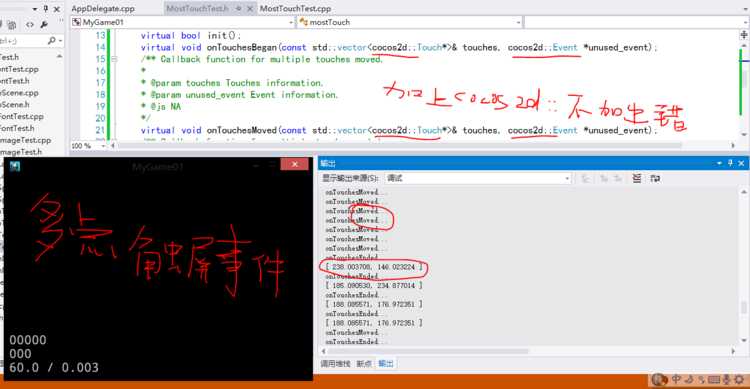Image resolution: width=750 pixels, height=389 pixels.
Task: Click the Output panel scroll-up arrow
Action: coord(744,192)
